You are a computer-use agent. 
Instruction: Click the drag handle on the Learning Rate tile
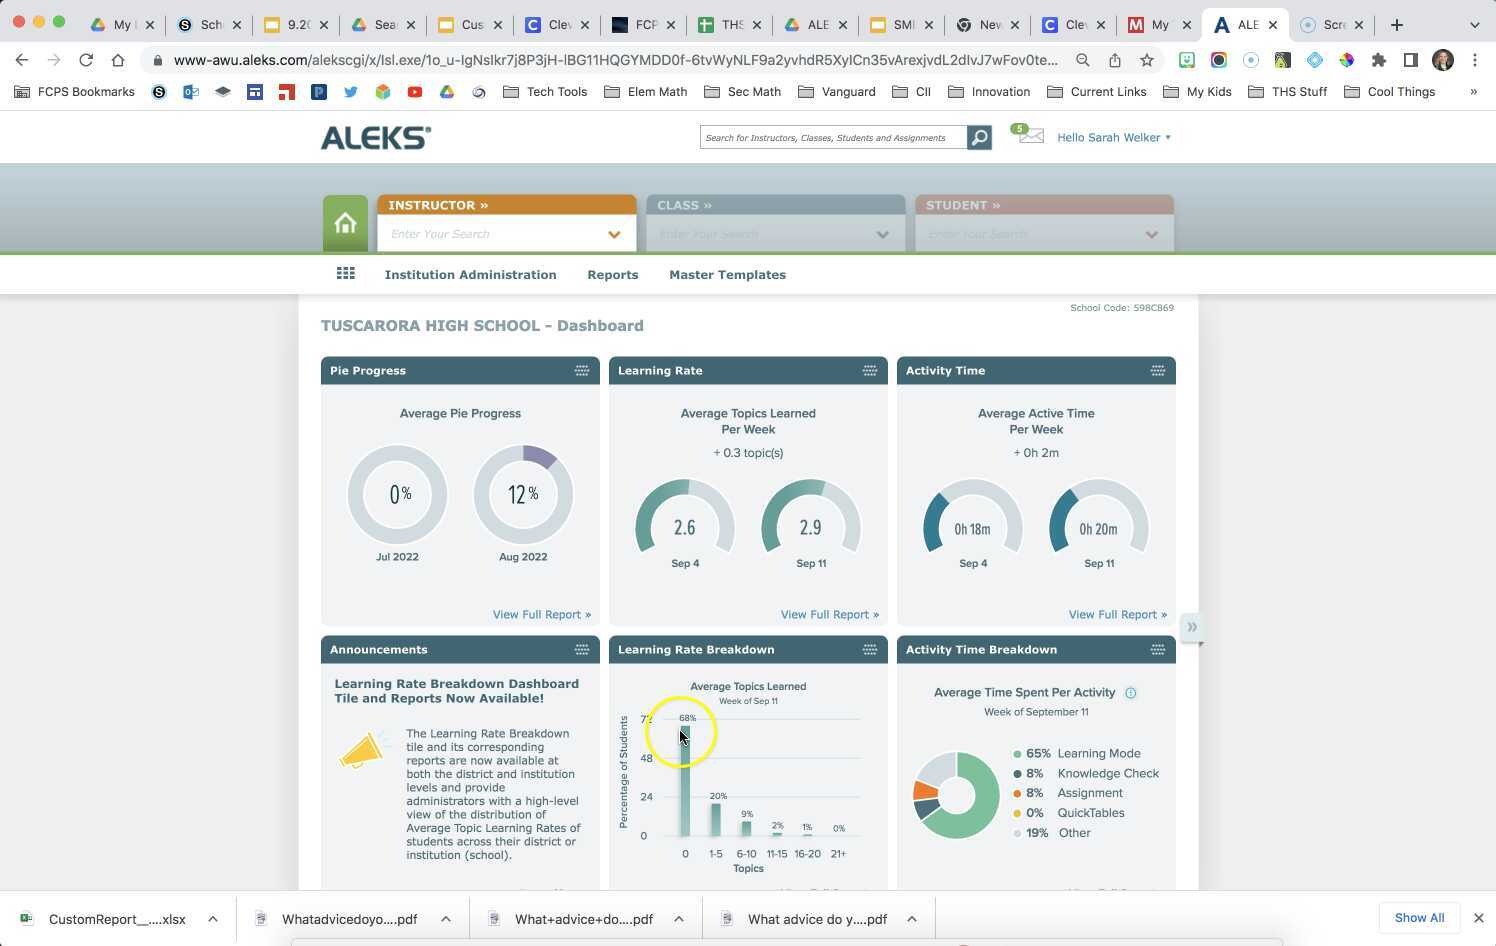pyautogui.click(x=869, y=370)
